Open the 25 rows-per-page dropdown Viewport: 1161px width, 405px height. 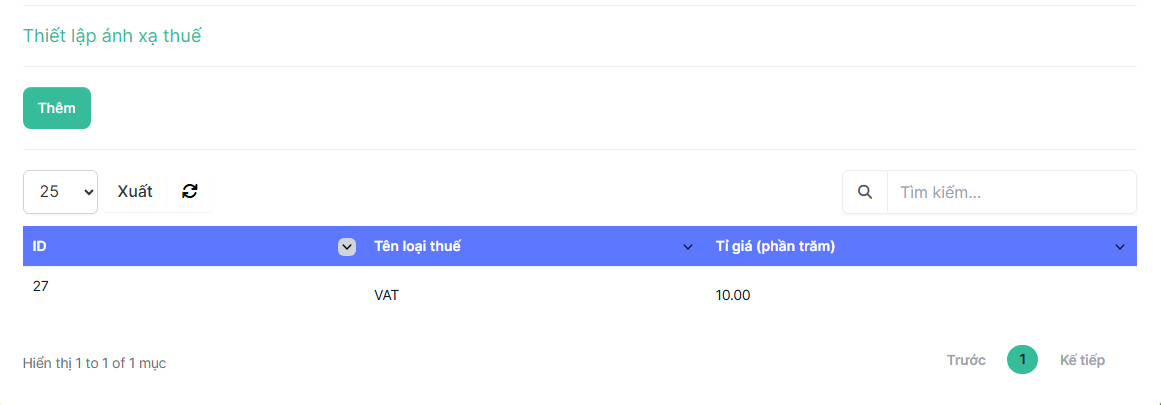[60, 192]
